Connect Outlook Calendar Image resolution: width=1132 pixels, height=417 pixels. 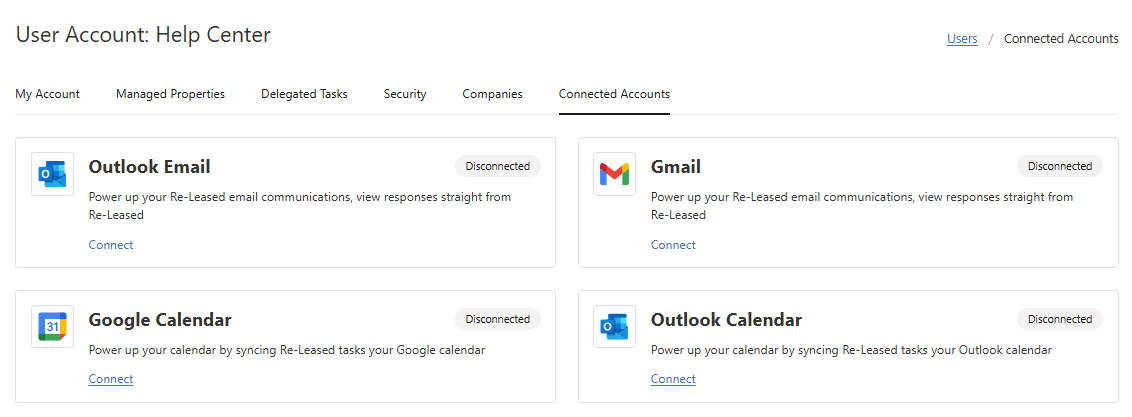[x=672, y=379]
